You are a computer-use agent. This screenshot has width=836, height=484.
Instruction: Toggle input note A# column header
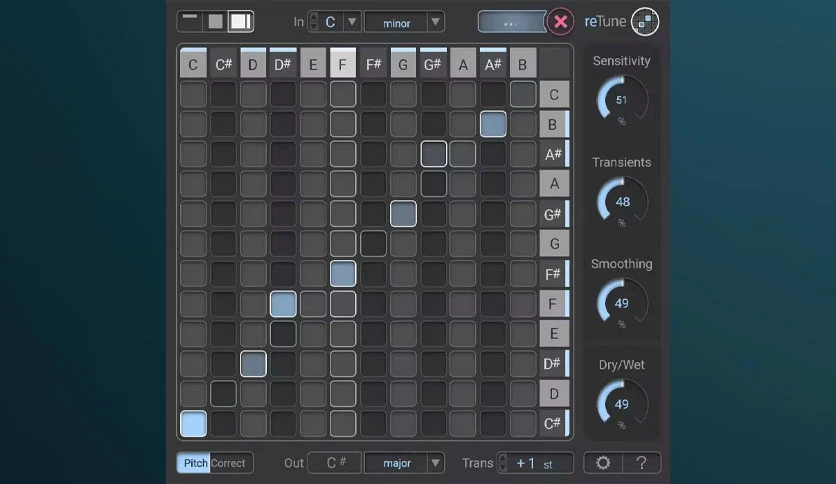(x=493, y=63)
